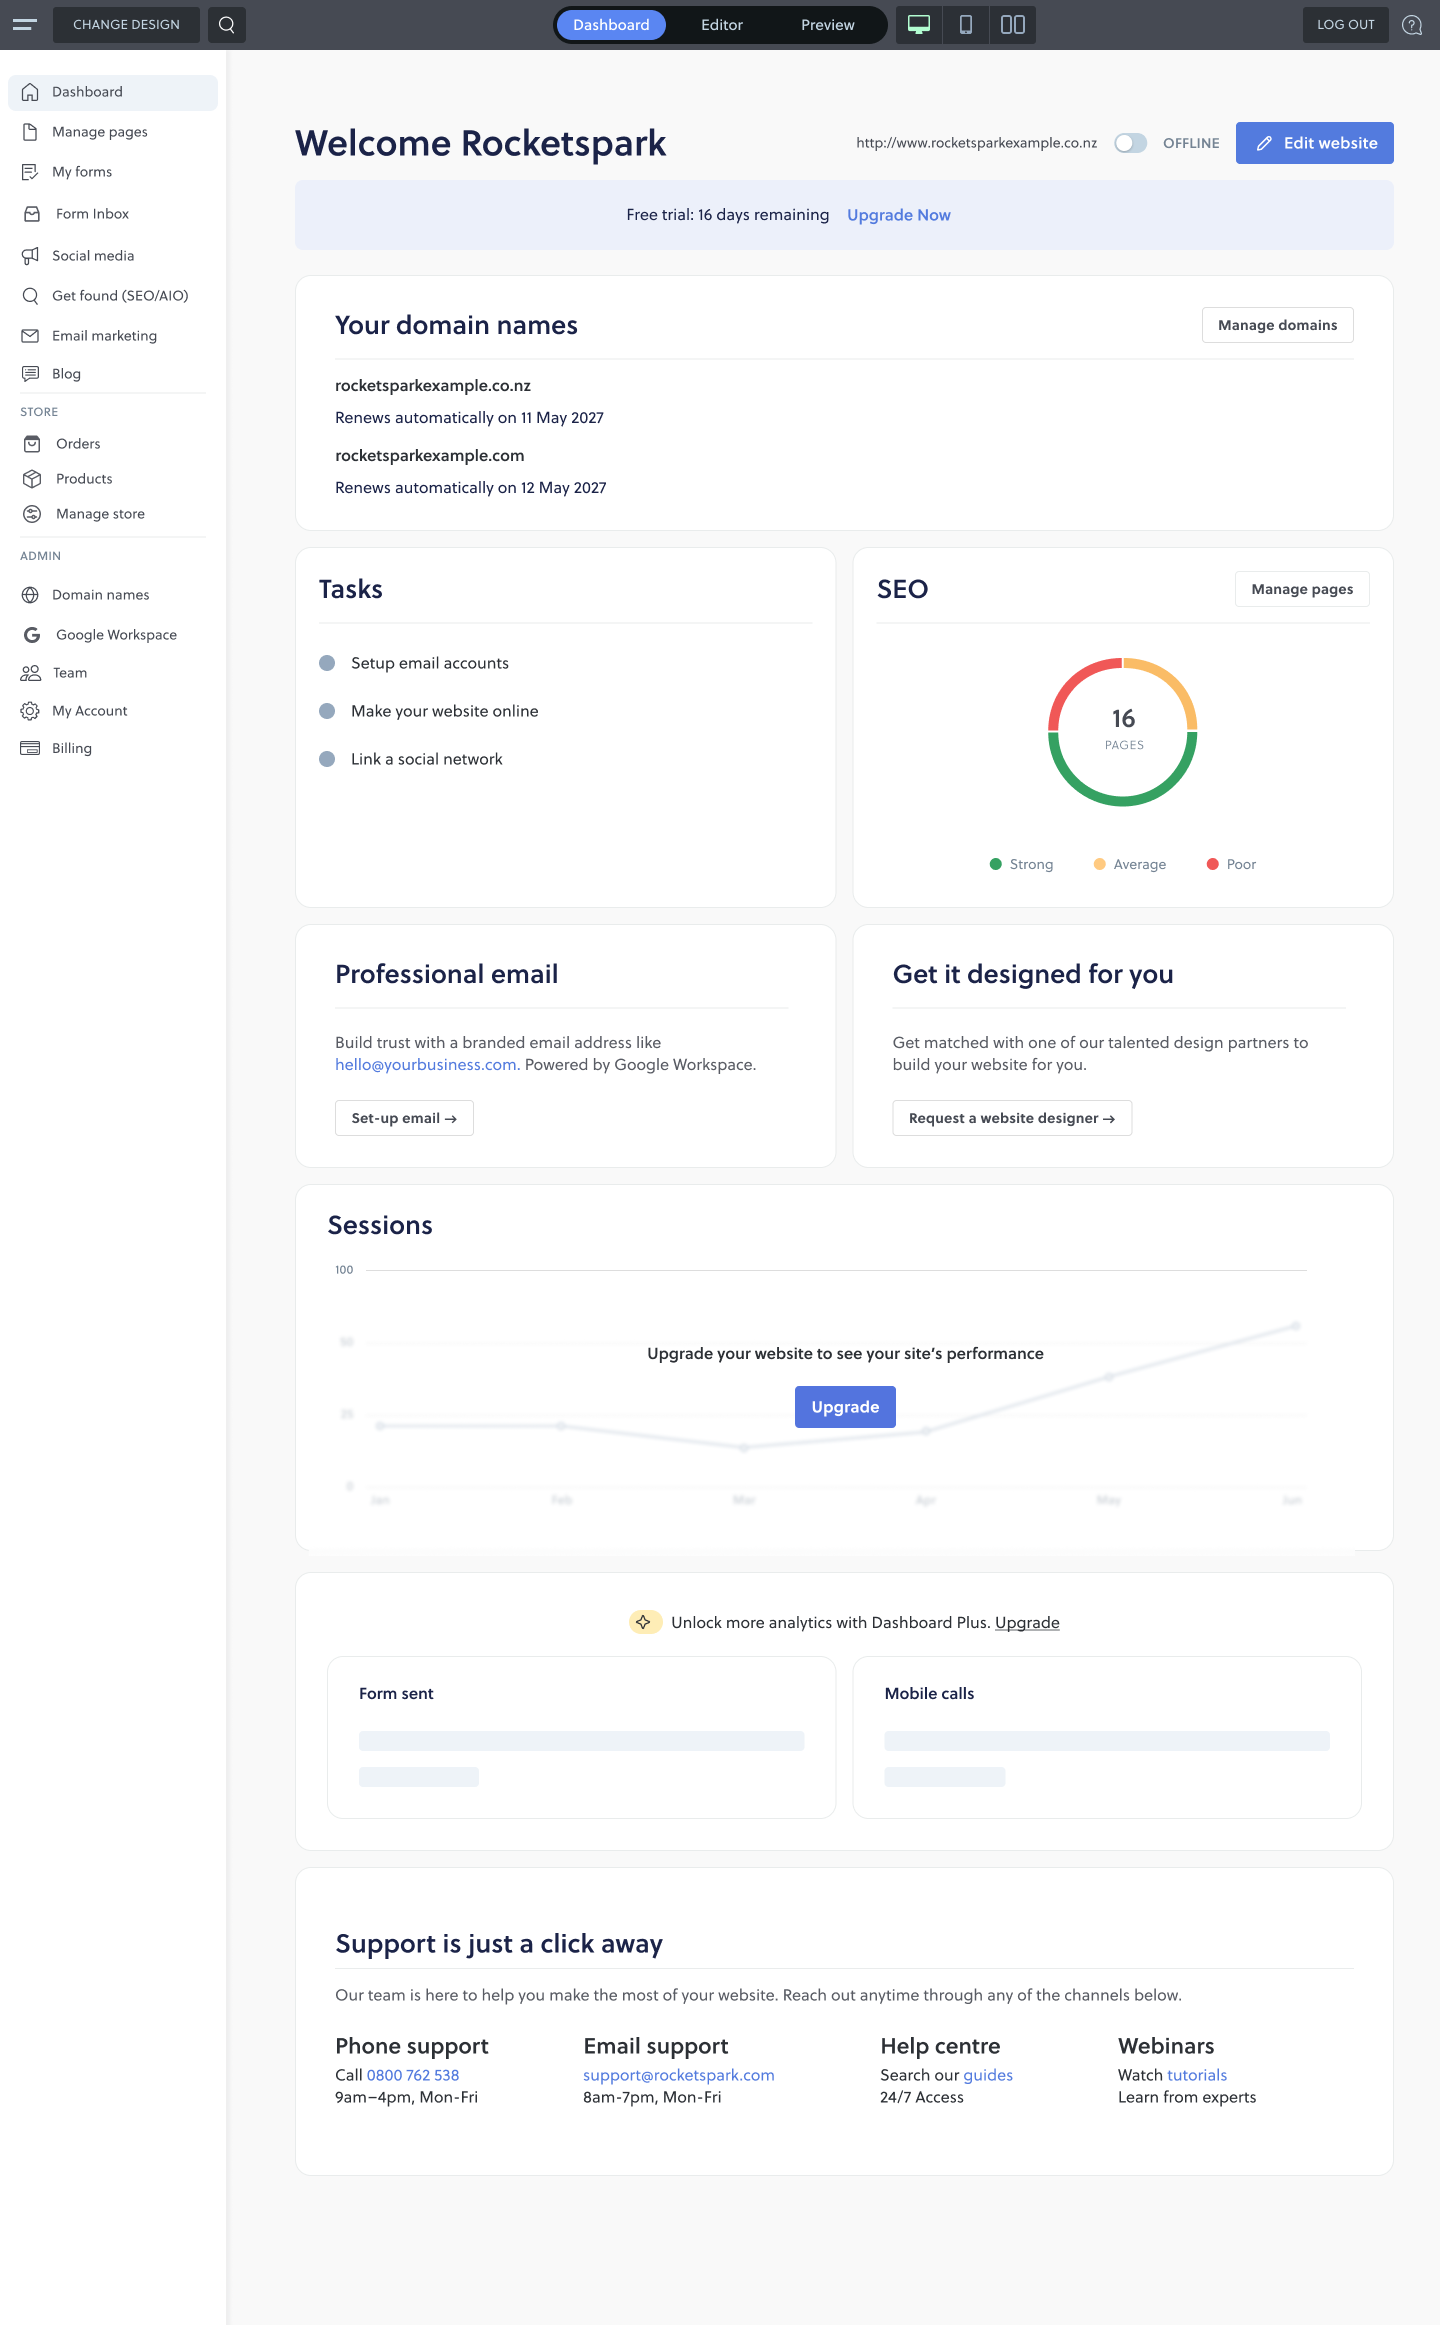Click the red Poor legend dot
The width and height of the screenshot is (1440, 2325).
click(x=1212, y=864)
